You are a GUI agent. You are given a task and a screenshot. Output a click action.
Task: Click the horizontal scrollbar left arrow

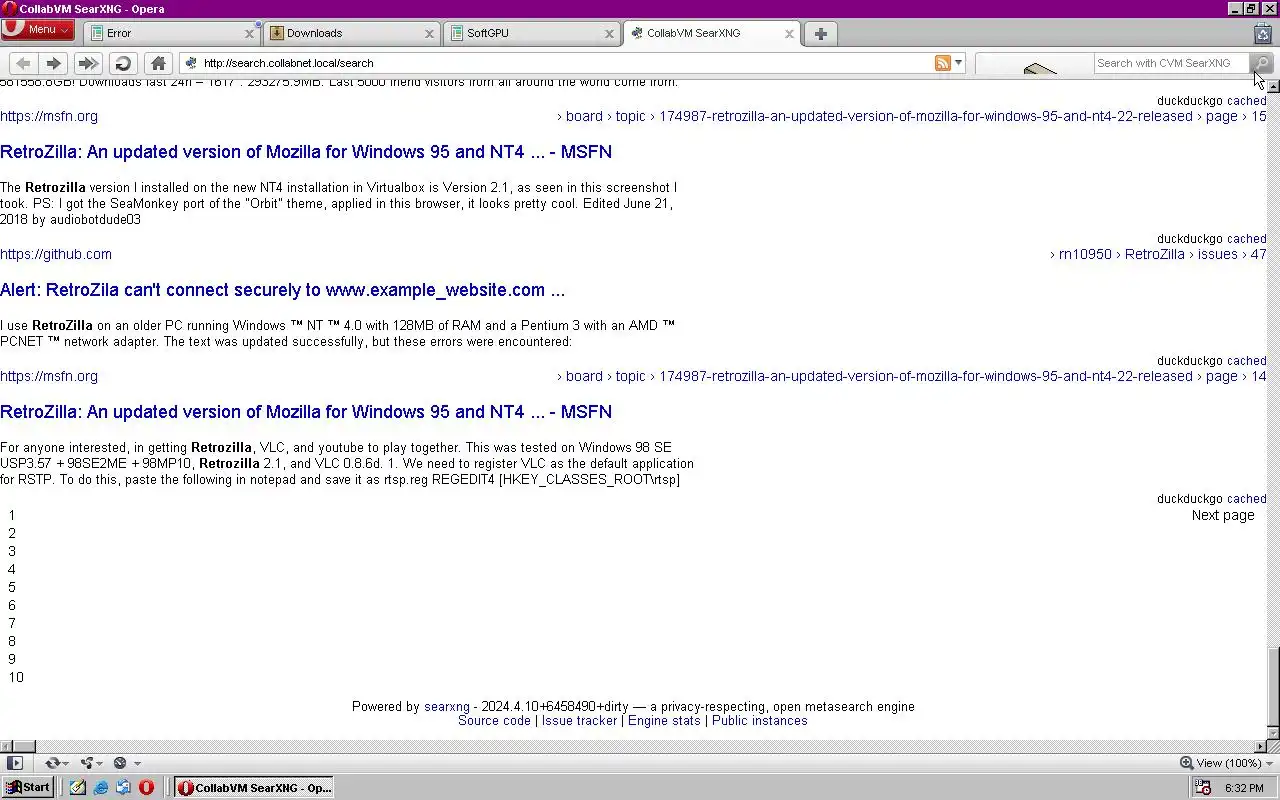click(x=6, y=746)
